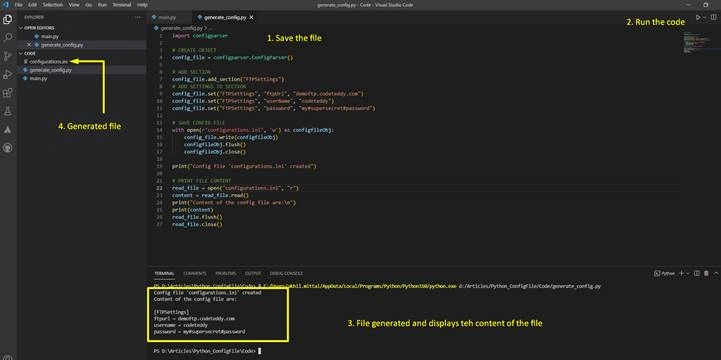Close the generate_config.py editor tab

[x=251, y=17]
